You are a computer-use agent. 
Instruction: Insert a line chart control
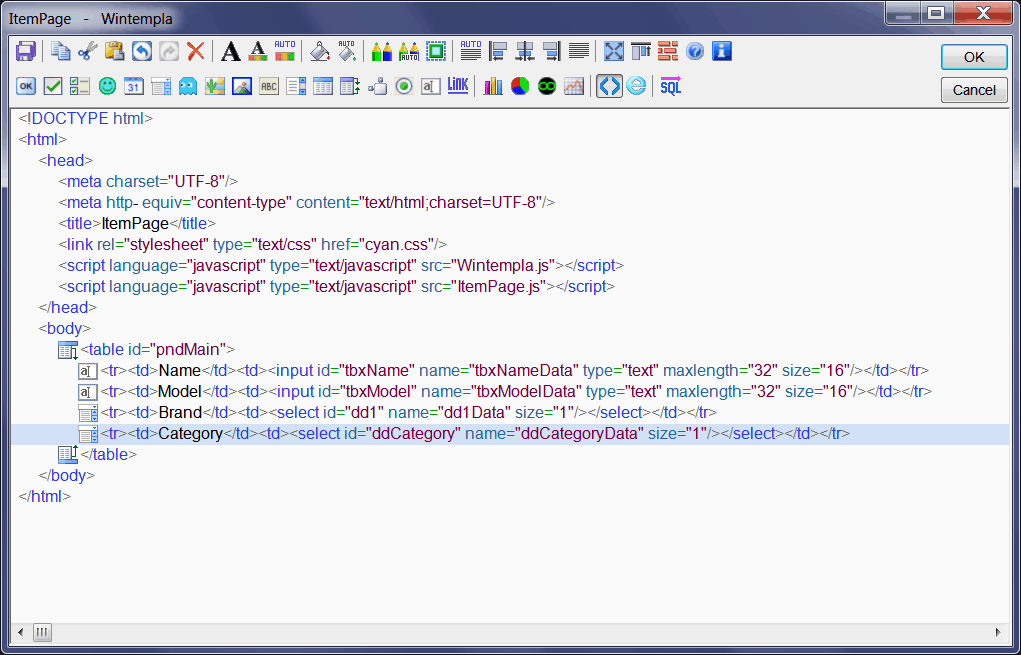[574, 86]
